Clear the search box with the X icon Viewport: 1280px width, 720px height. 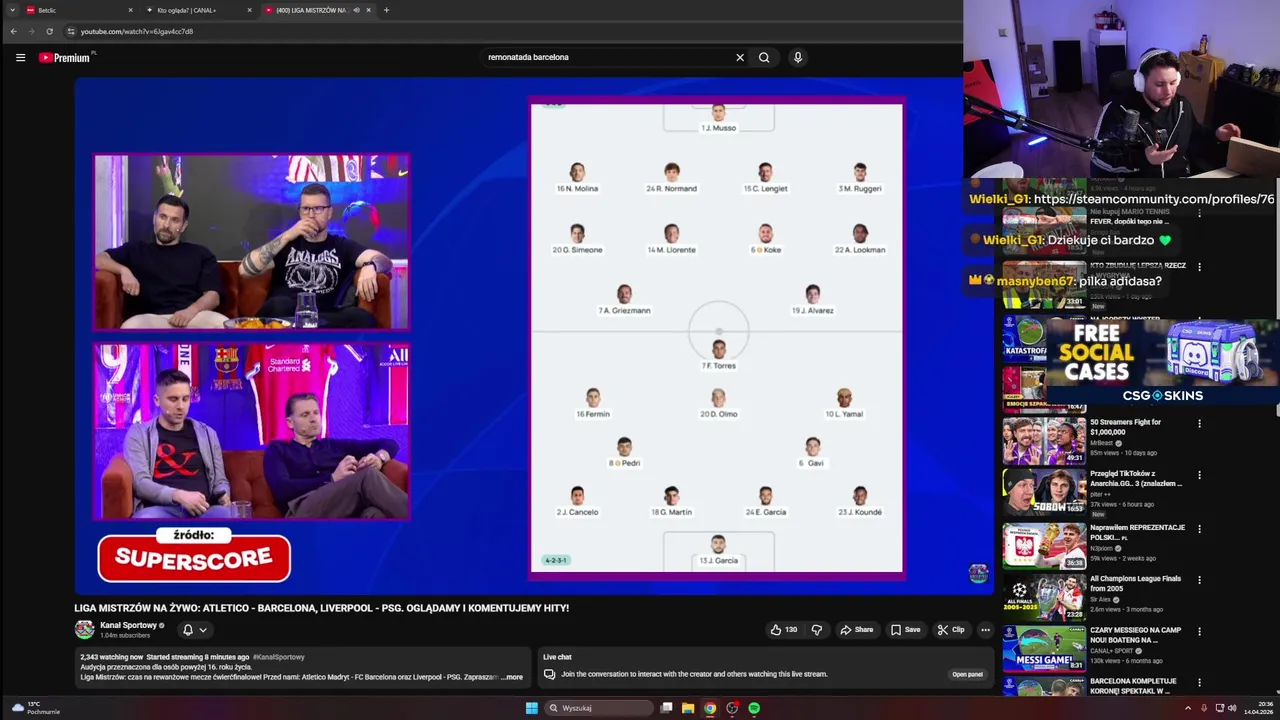740,58
